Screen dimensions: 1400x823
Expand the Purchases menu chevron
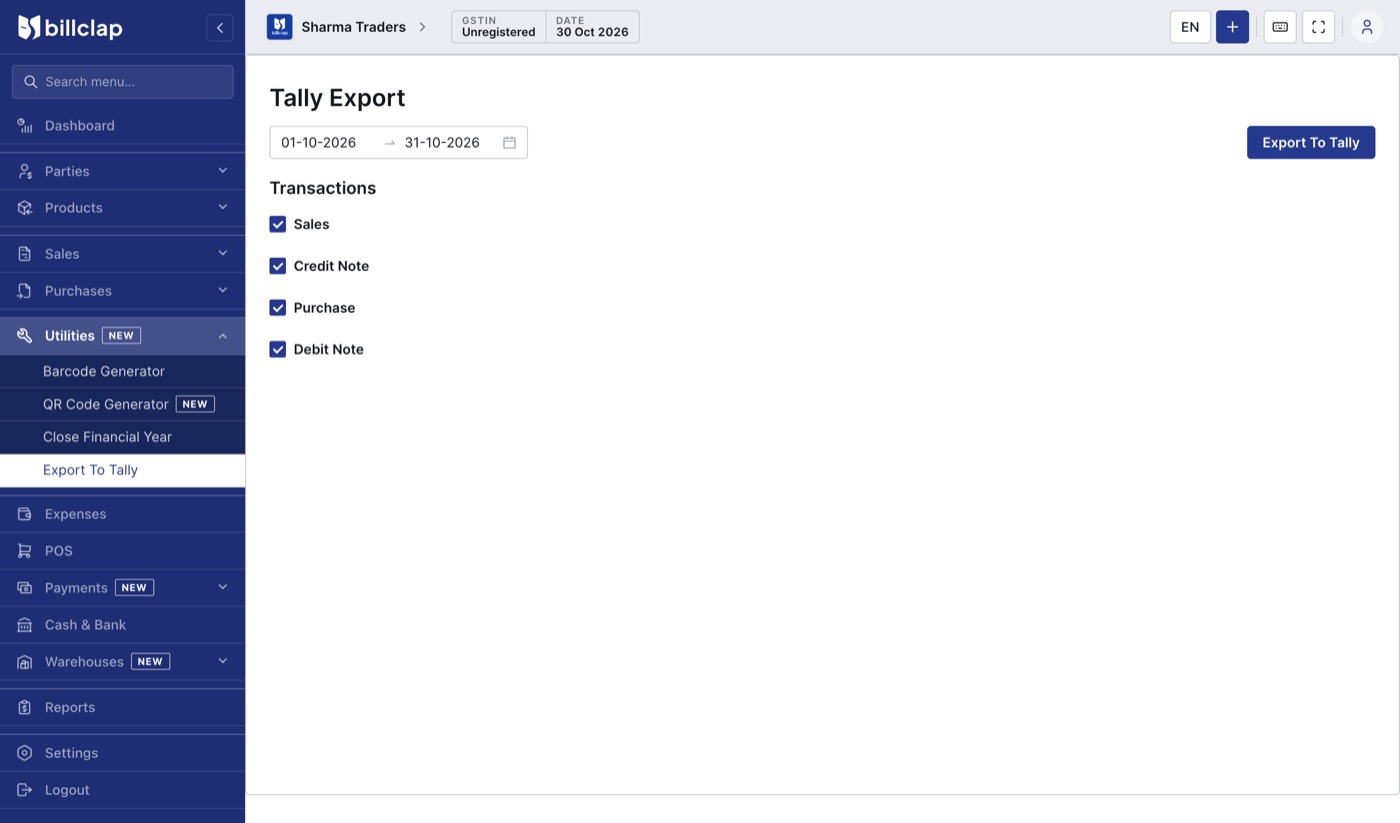click(223, 290)
